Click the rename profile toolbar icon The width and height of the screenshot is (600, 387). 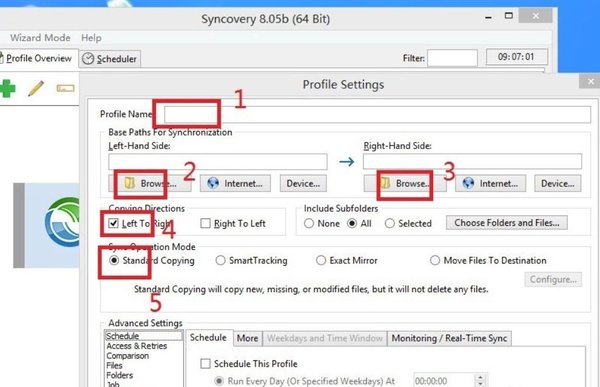tap(65, 89)
